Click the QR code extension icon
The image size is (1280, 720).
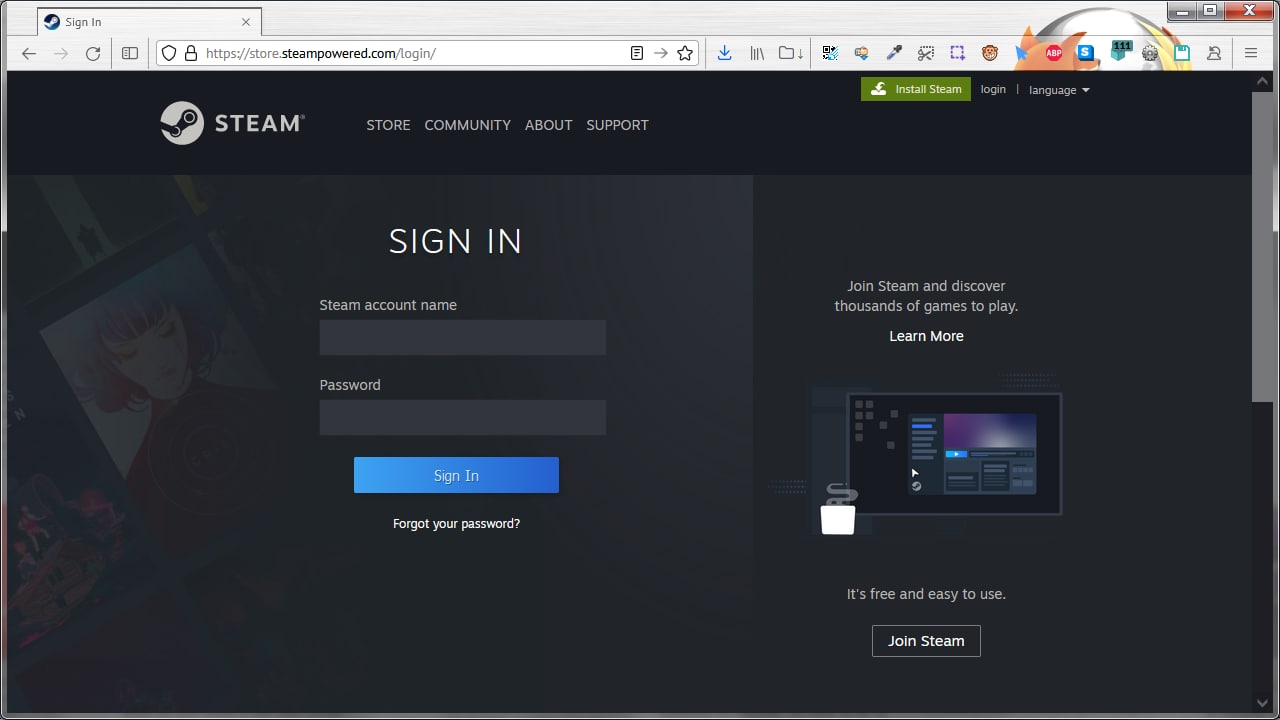point(830,53)
